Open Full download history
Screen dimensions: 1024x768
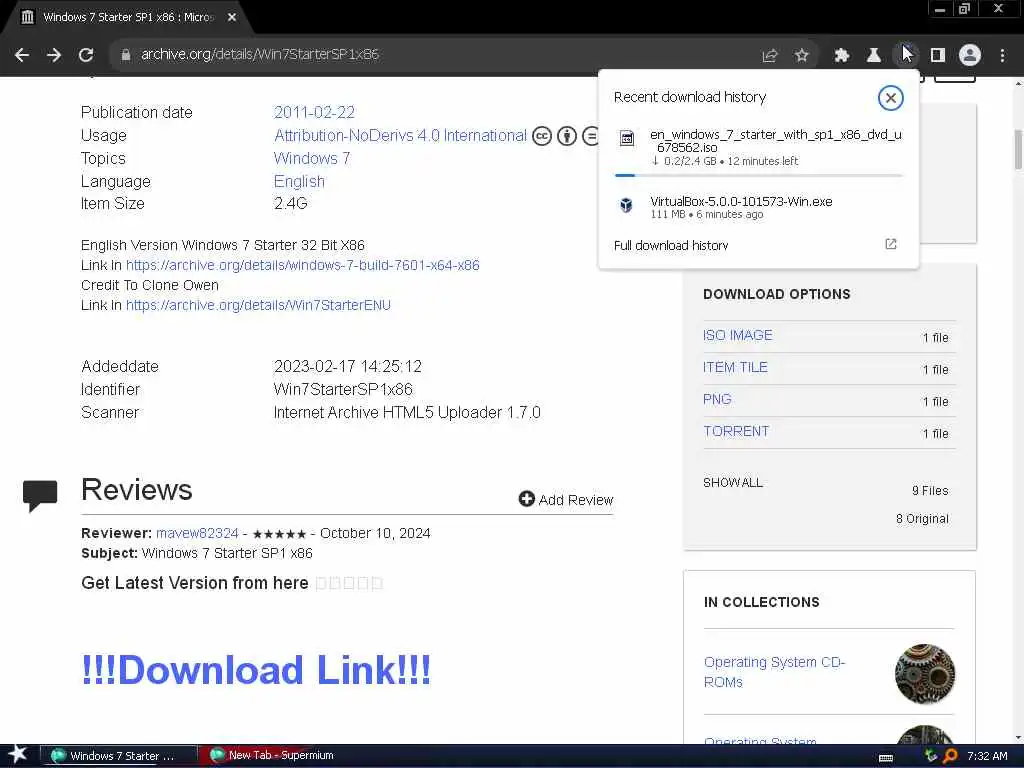tap(671, 246)
